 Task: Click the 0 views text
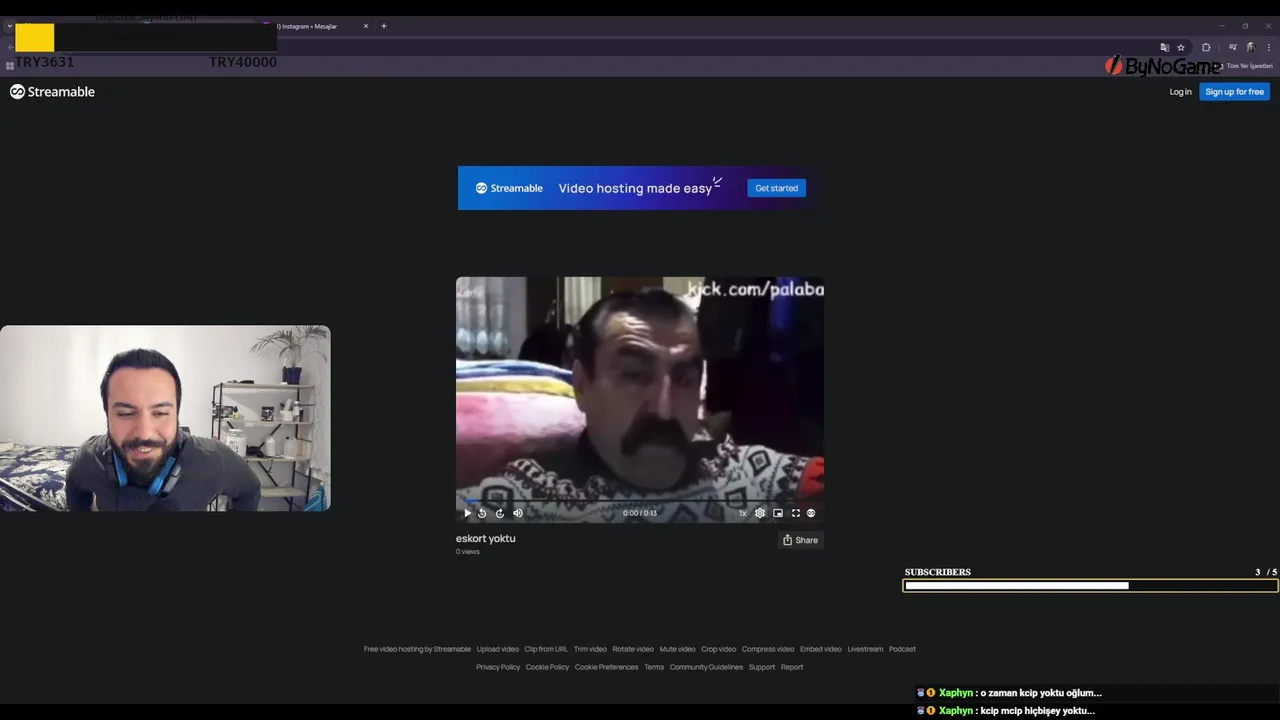coord(468,552)
